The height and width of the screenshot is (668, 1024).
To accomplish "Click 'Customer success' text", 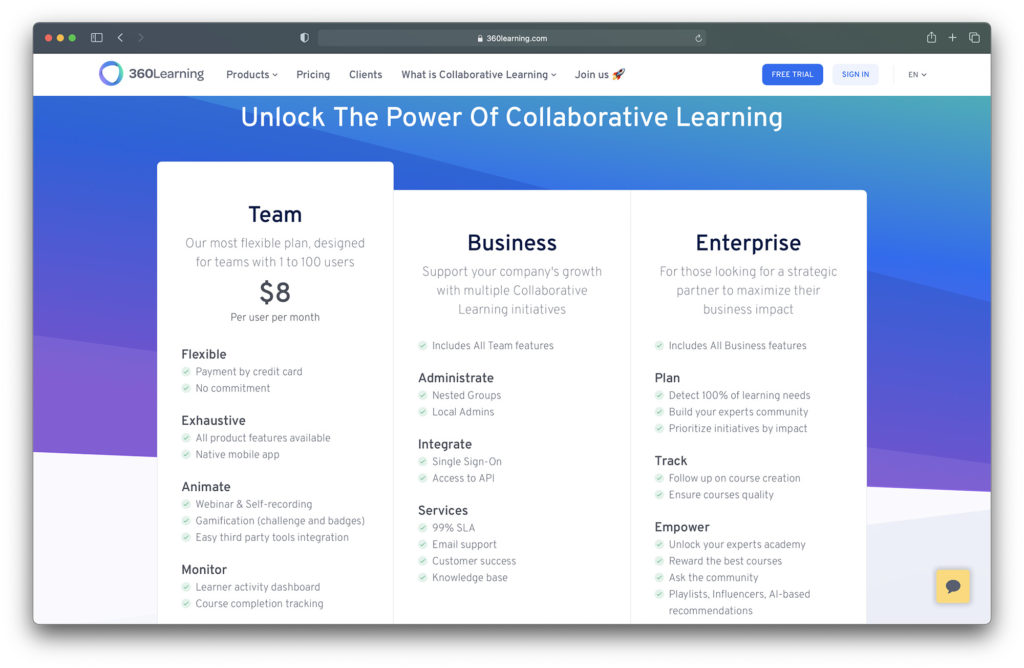I will point(473,561).
